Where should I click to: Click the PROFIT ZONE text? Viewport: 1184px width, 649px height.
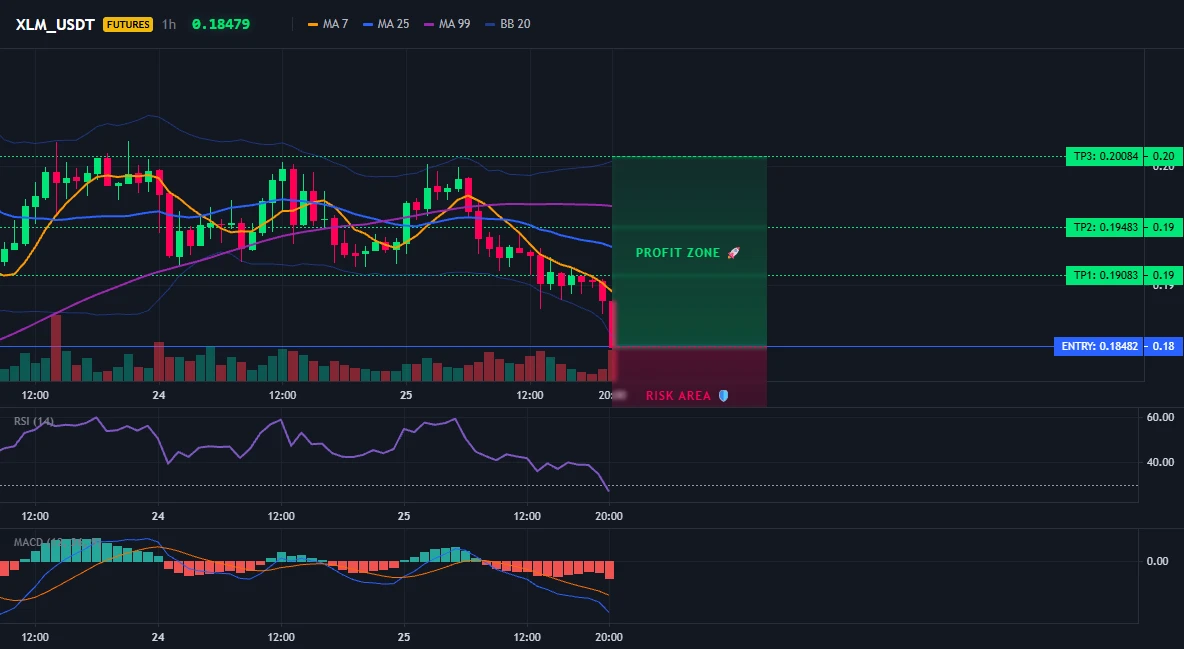tap(677, 253)
